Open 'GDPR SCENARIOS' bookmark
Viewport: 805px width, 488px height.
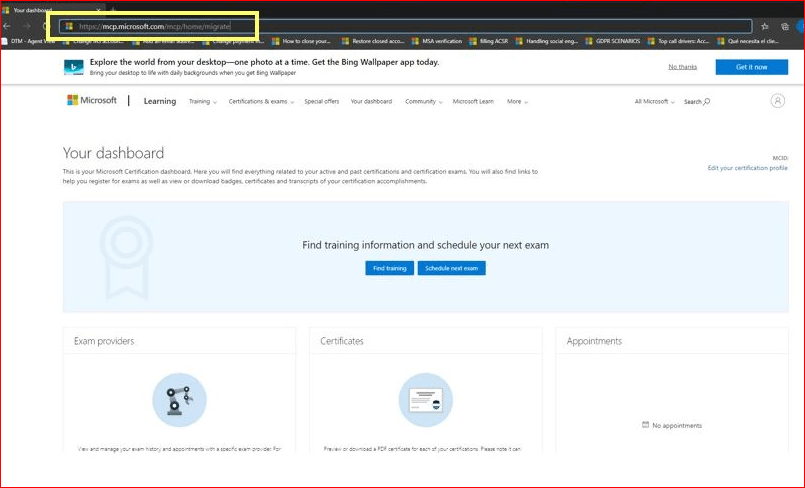(x=612, y=41)
